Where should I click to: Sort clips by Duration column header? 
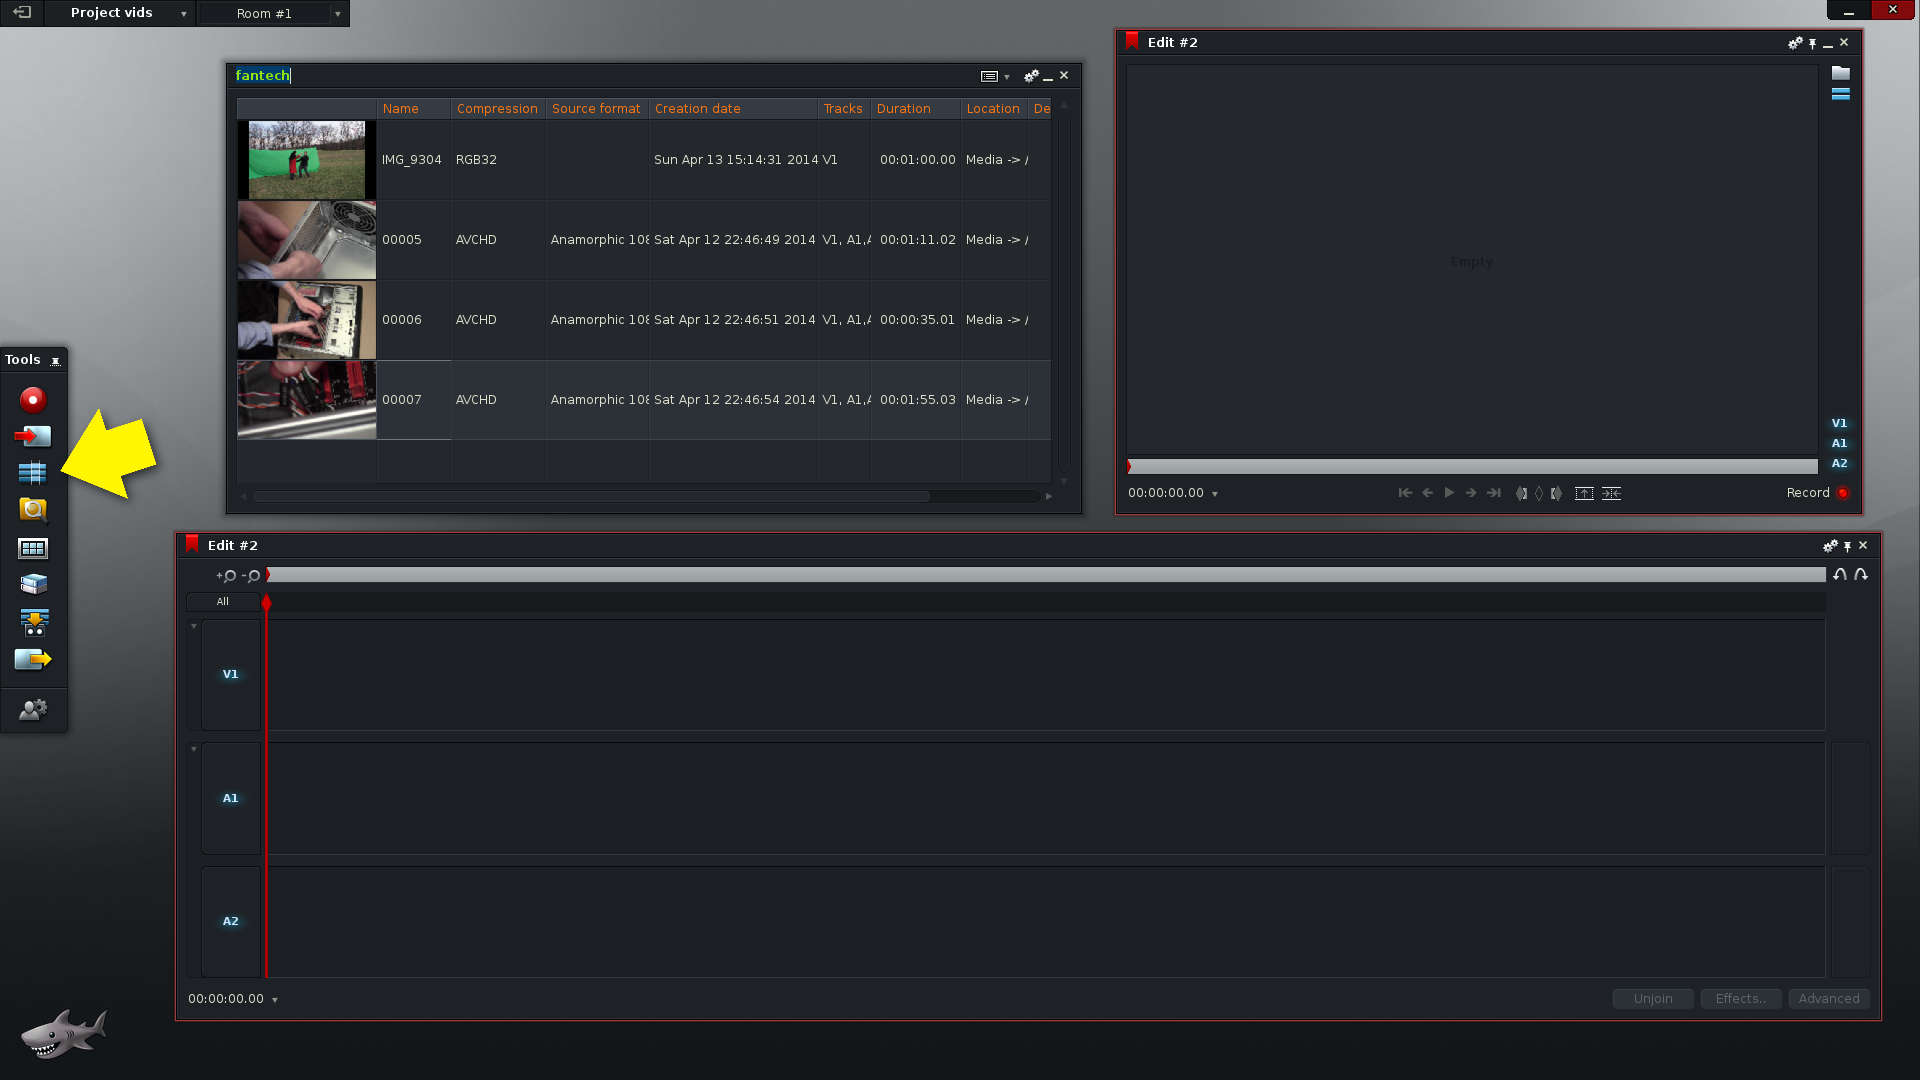point(903,109)
